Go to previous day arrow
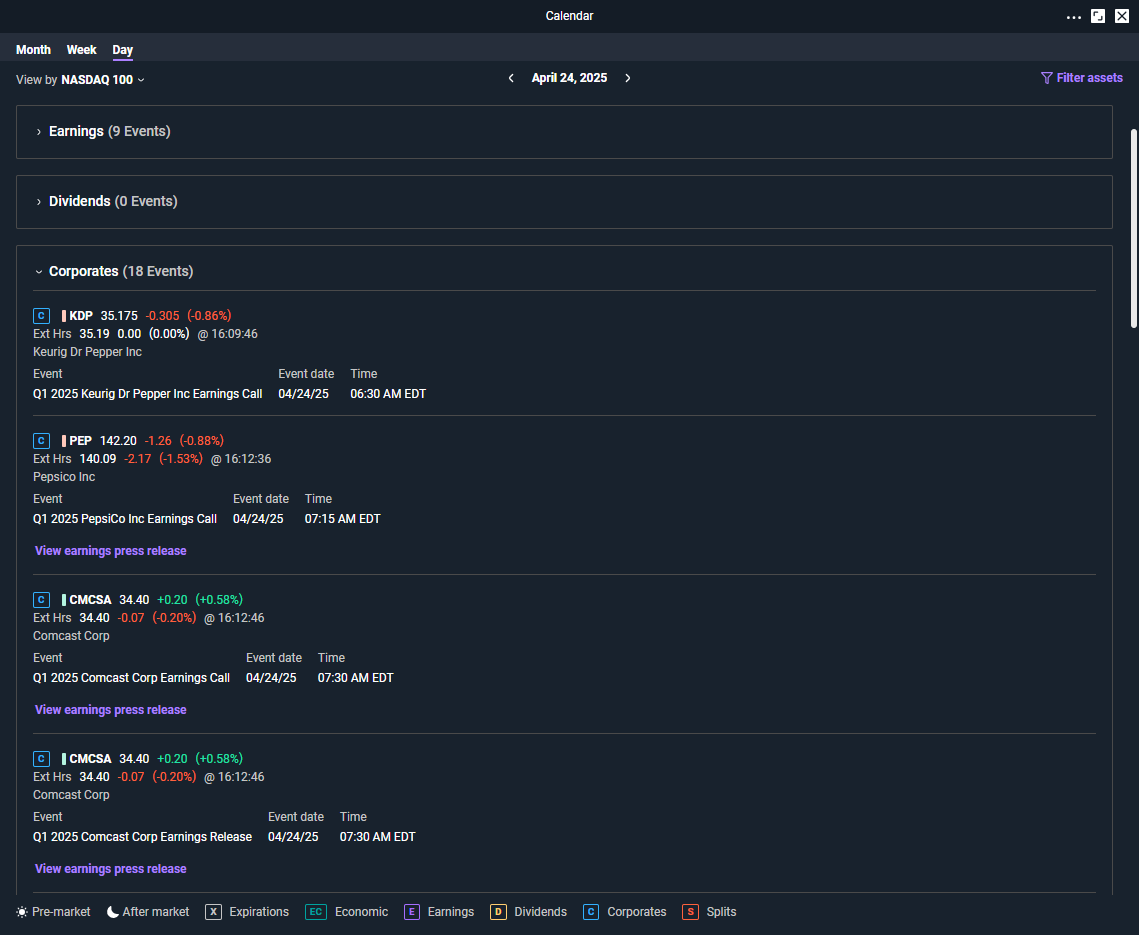1139x935 pixels. pos(511,78)
